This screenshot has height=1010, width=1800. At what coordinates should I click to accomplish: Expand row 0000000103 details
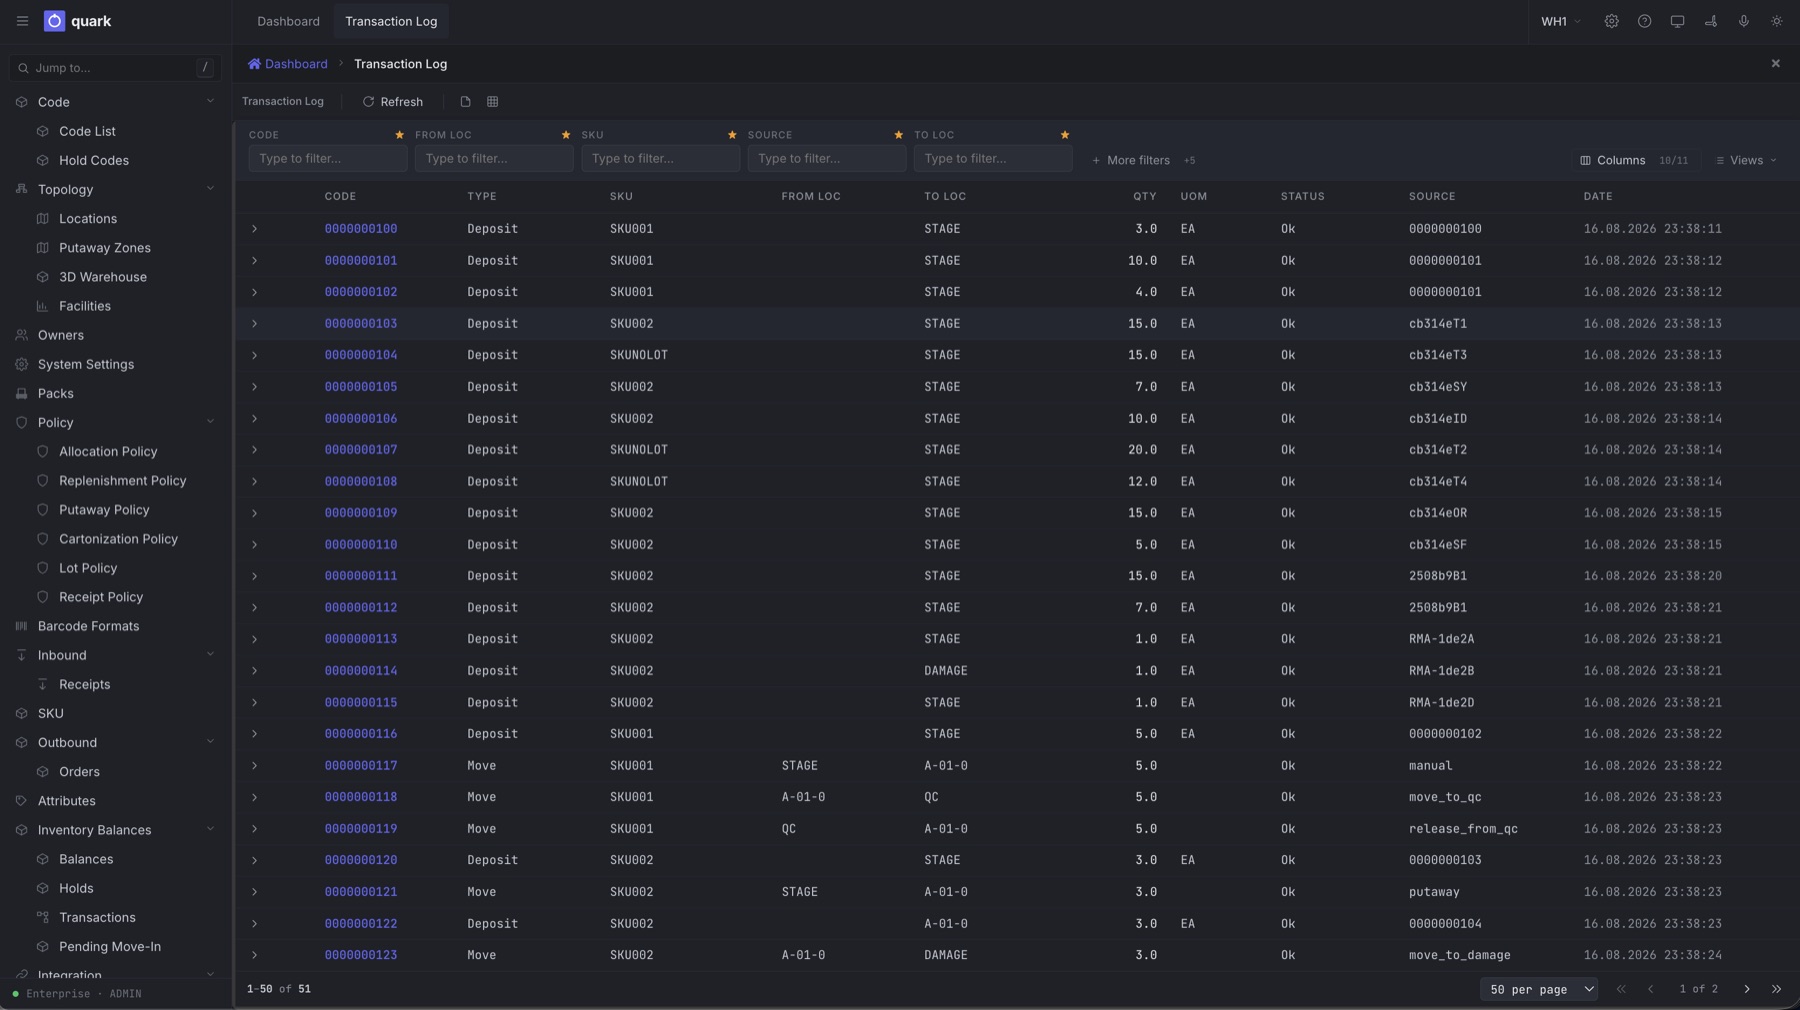254,324
